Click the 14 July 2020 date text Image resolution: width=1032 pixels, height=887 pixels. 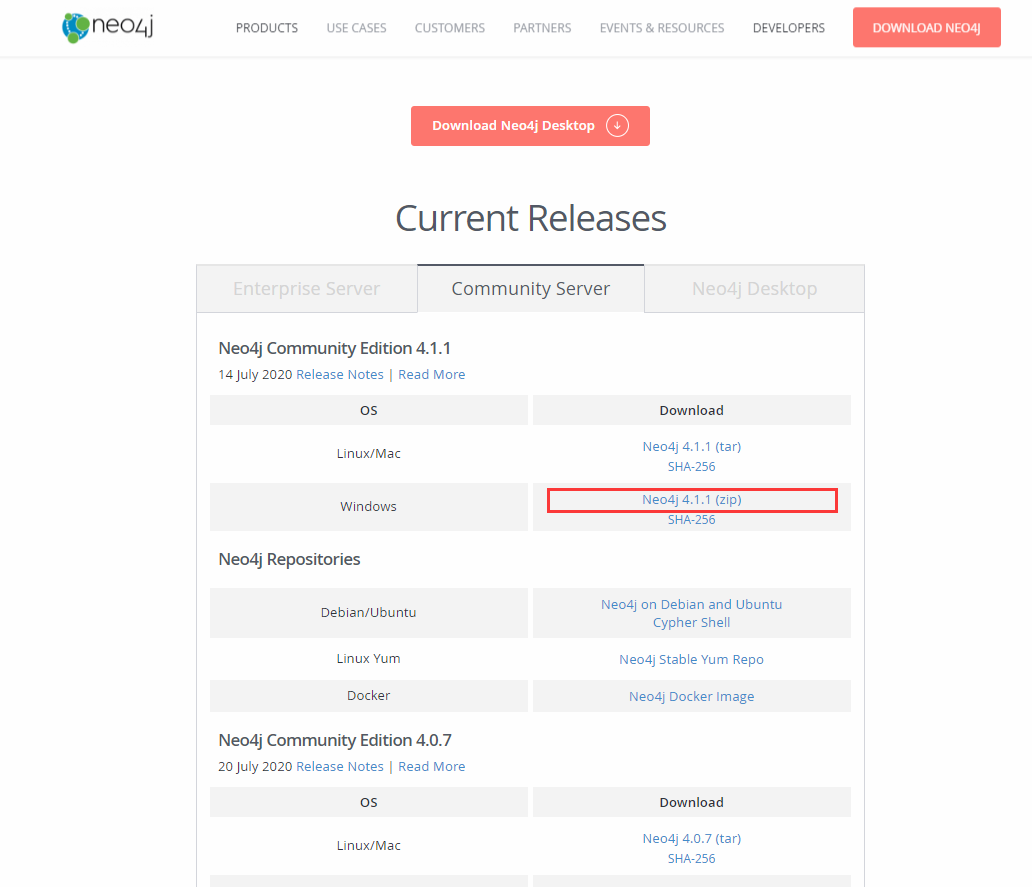tap(255, 374)
